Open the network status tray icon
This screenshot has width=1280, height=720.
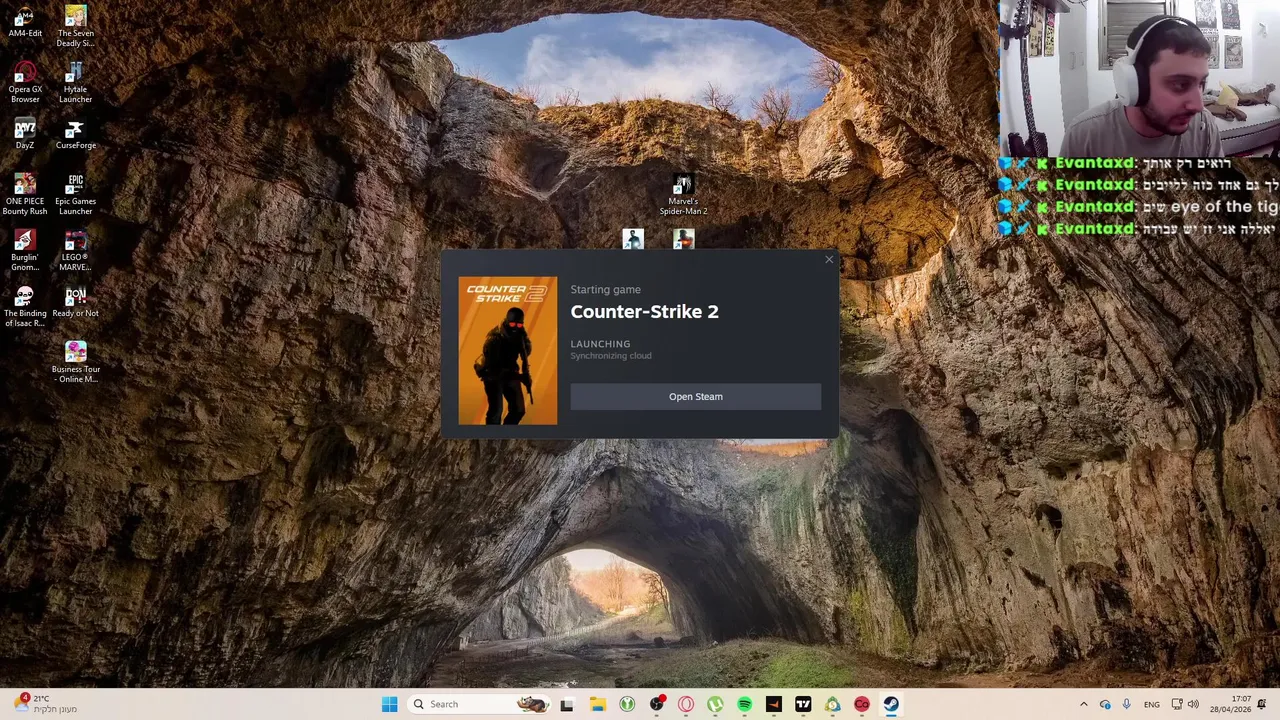click(x=1177, y=704)
